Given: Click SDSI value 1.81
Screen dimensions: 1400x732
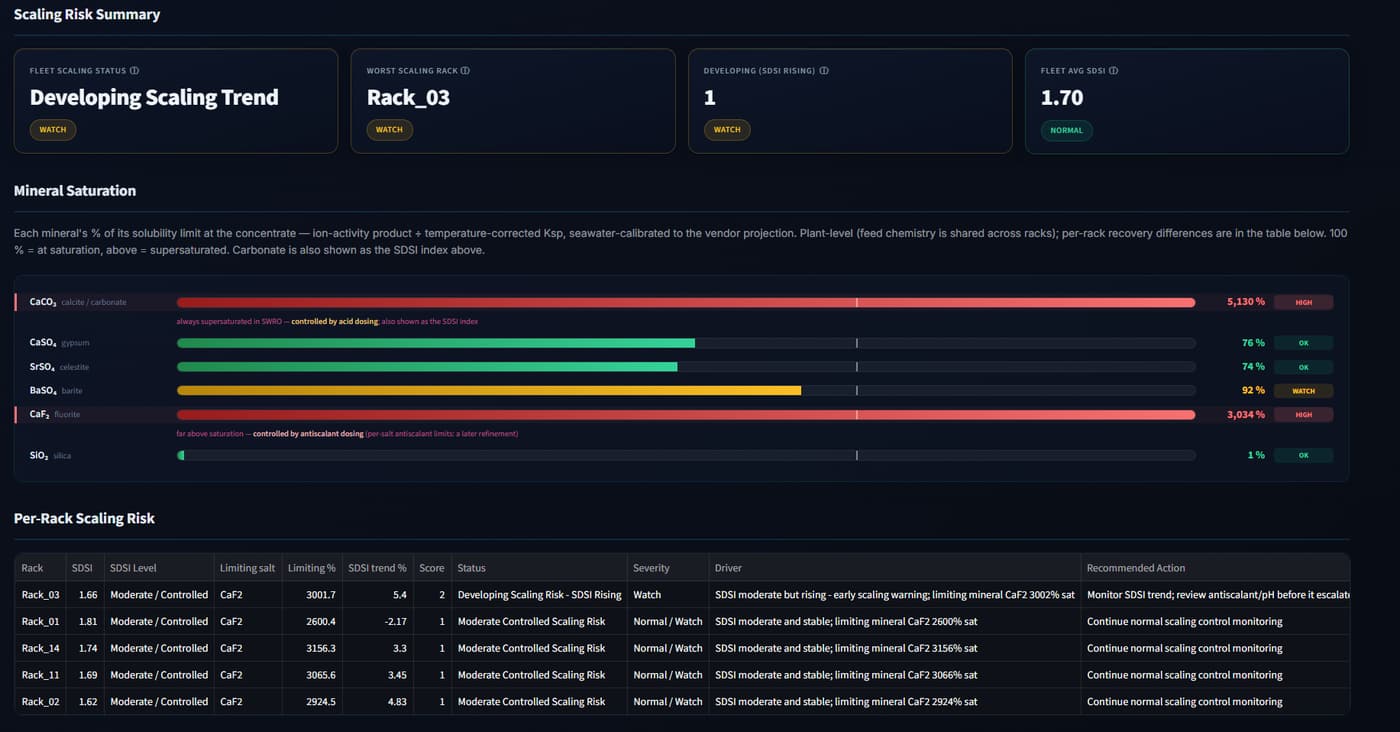Looking at the screenshot, I should (x=85, y=622).
